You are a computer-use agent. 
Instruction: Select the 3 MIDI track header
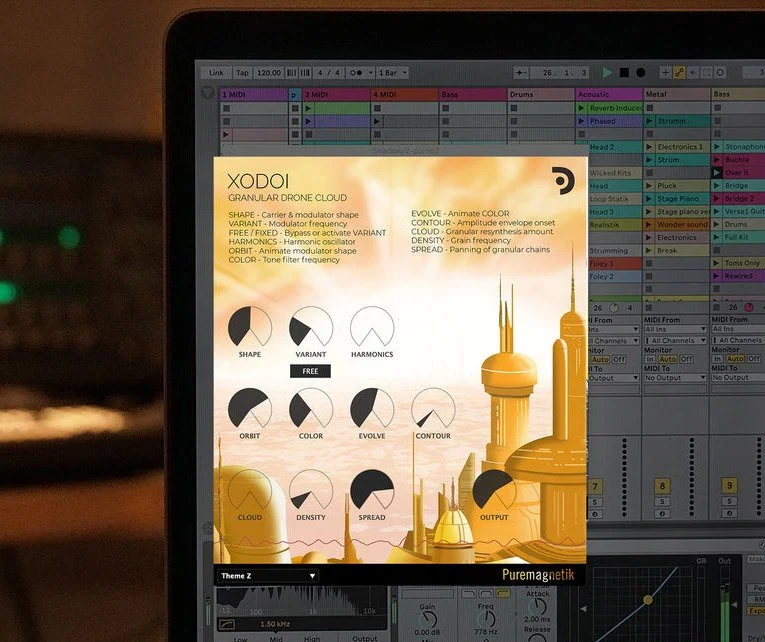click(x=336, y=95)
